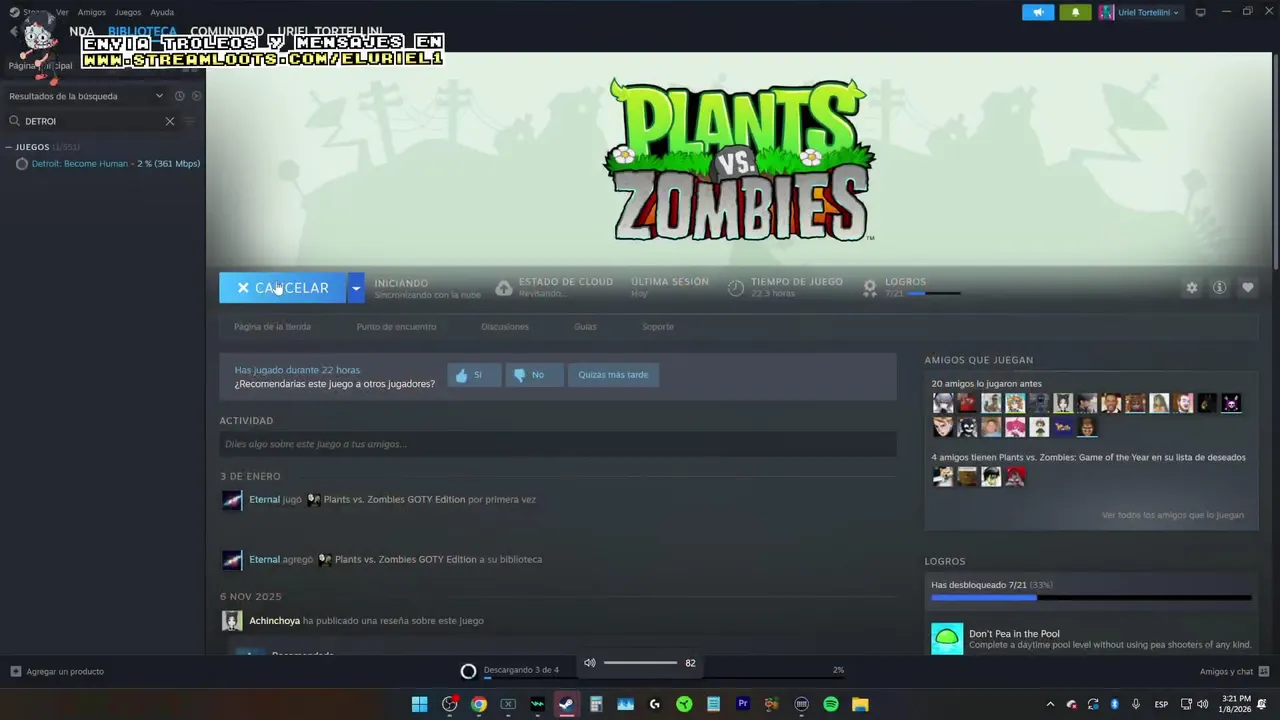Show game info via the info icon
Viewport: 1280px width, 720px height.
(x=1219, y=288)
